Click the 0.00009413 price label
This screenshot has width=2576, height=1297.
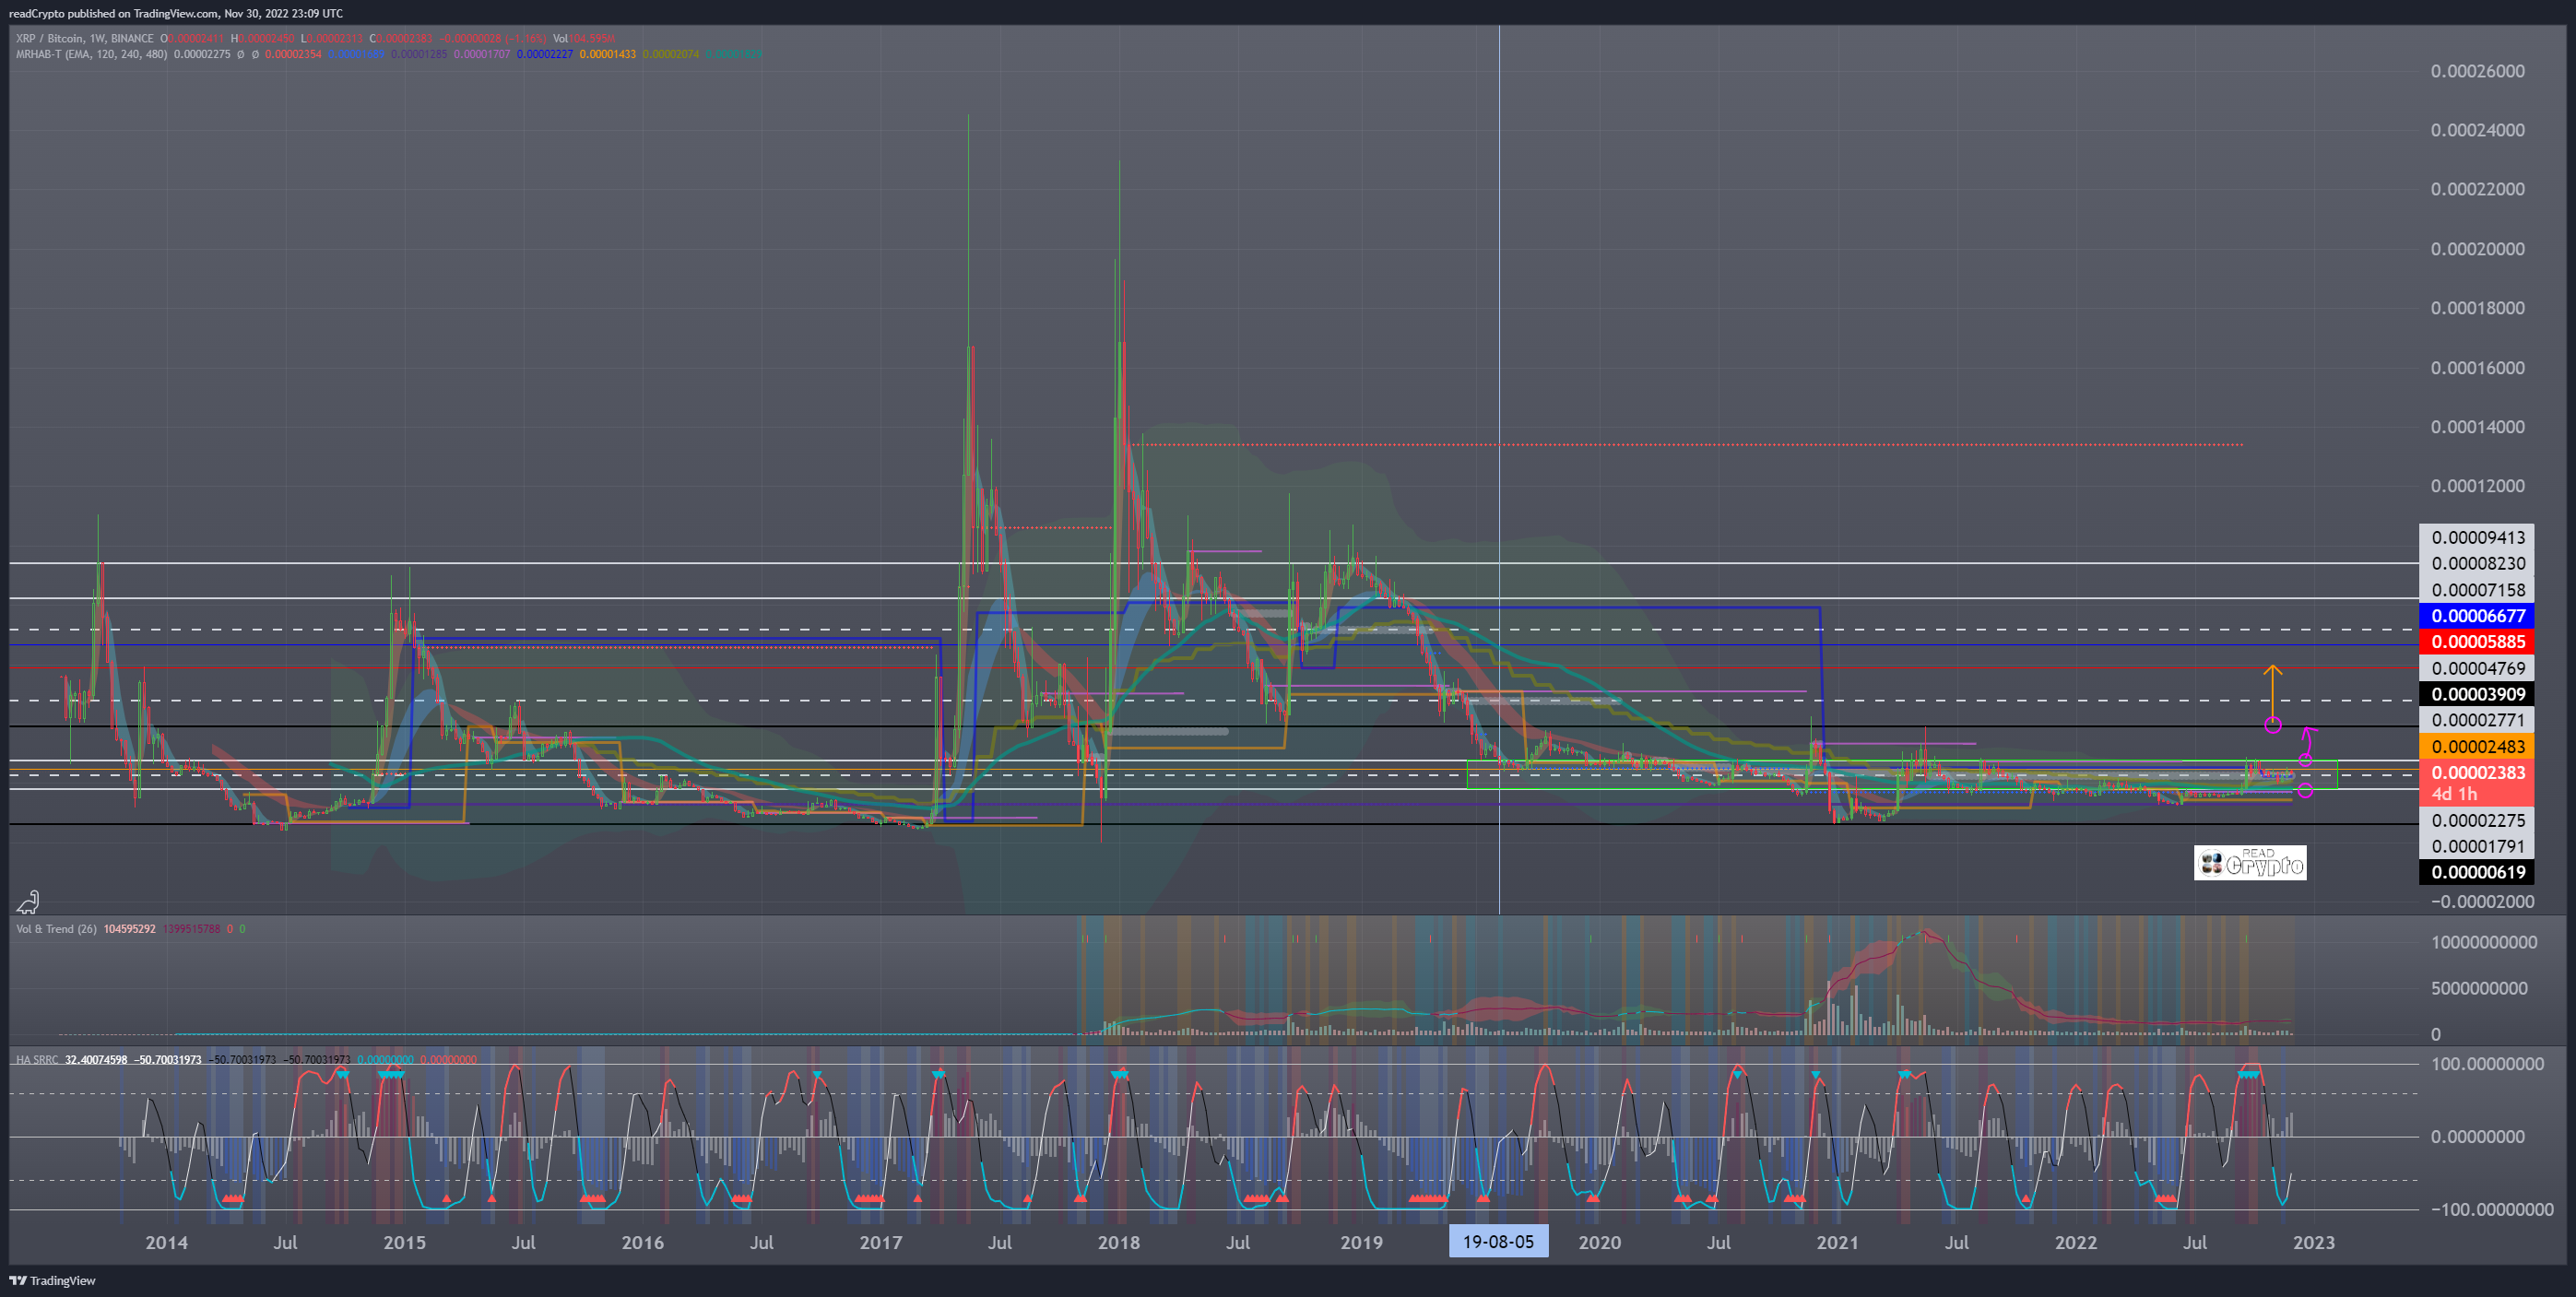(2476, 537)
